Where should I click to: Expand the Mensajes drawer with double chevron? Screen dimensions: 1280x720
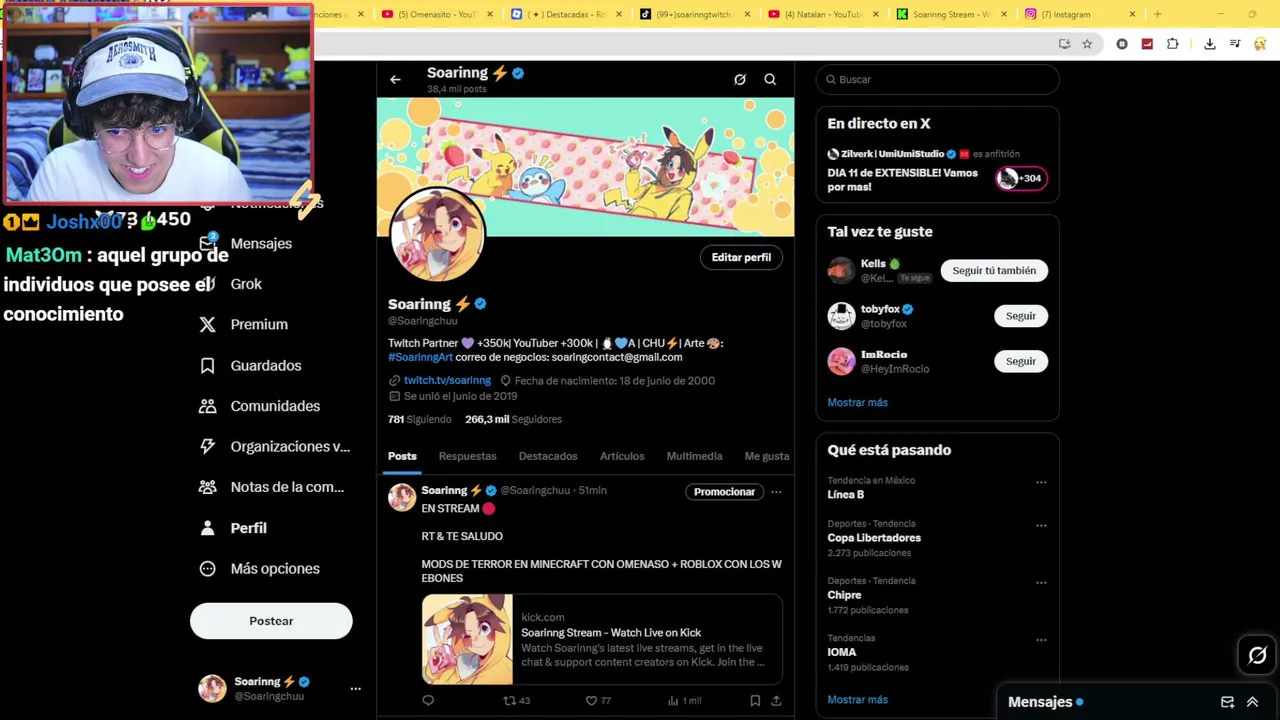point(1252,702)
